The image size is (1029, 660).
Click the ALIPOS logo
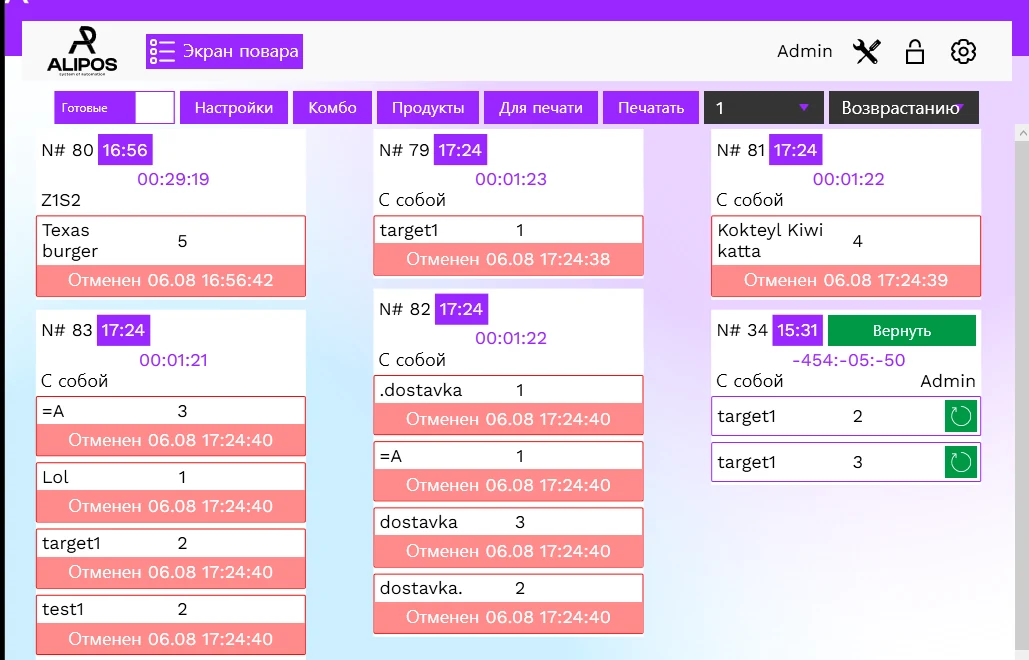click(82, 51)
